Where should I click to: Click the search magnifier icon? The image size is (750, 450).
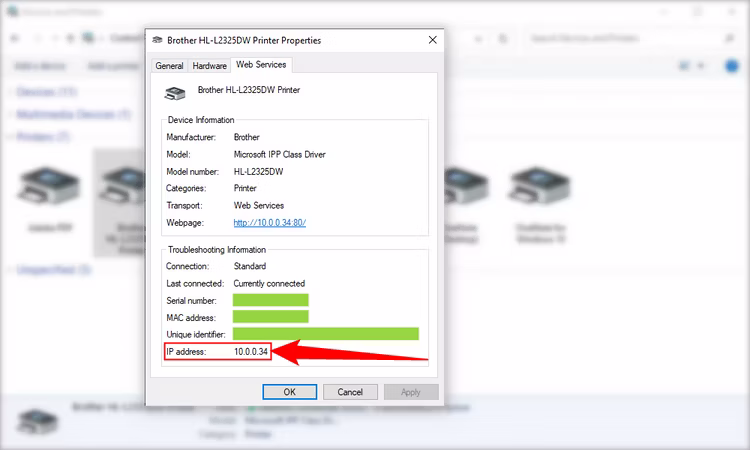(x=729, y=38)
